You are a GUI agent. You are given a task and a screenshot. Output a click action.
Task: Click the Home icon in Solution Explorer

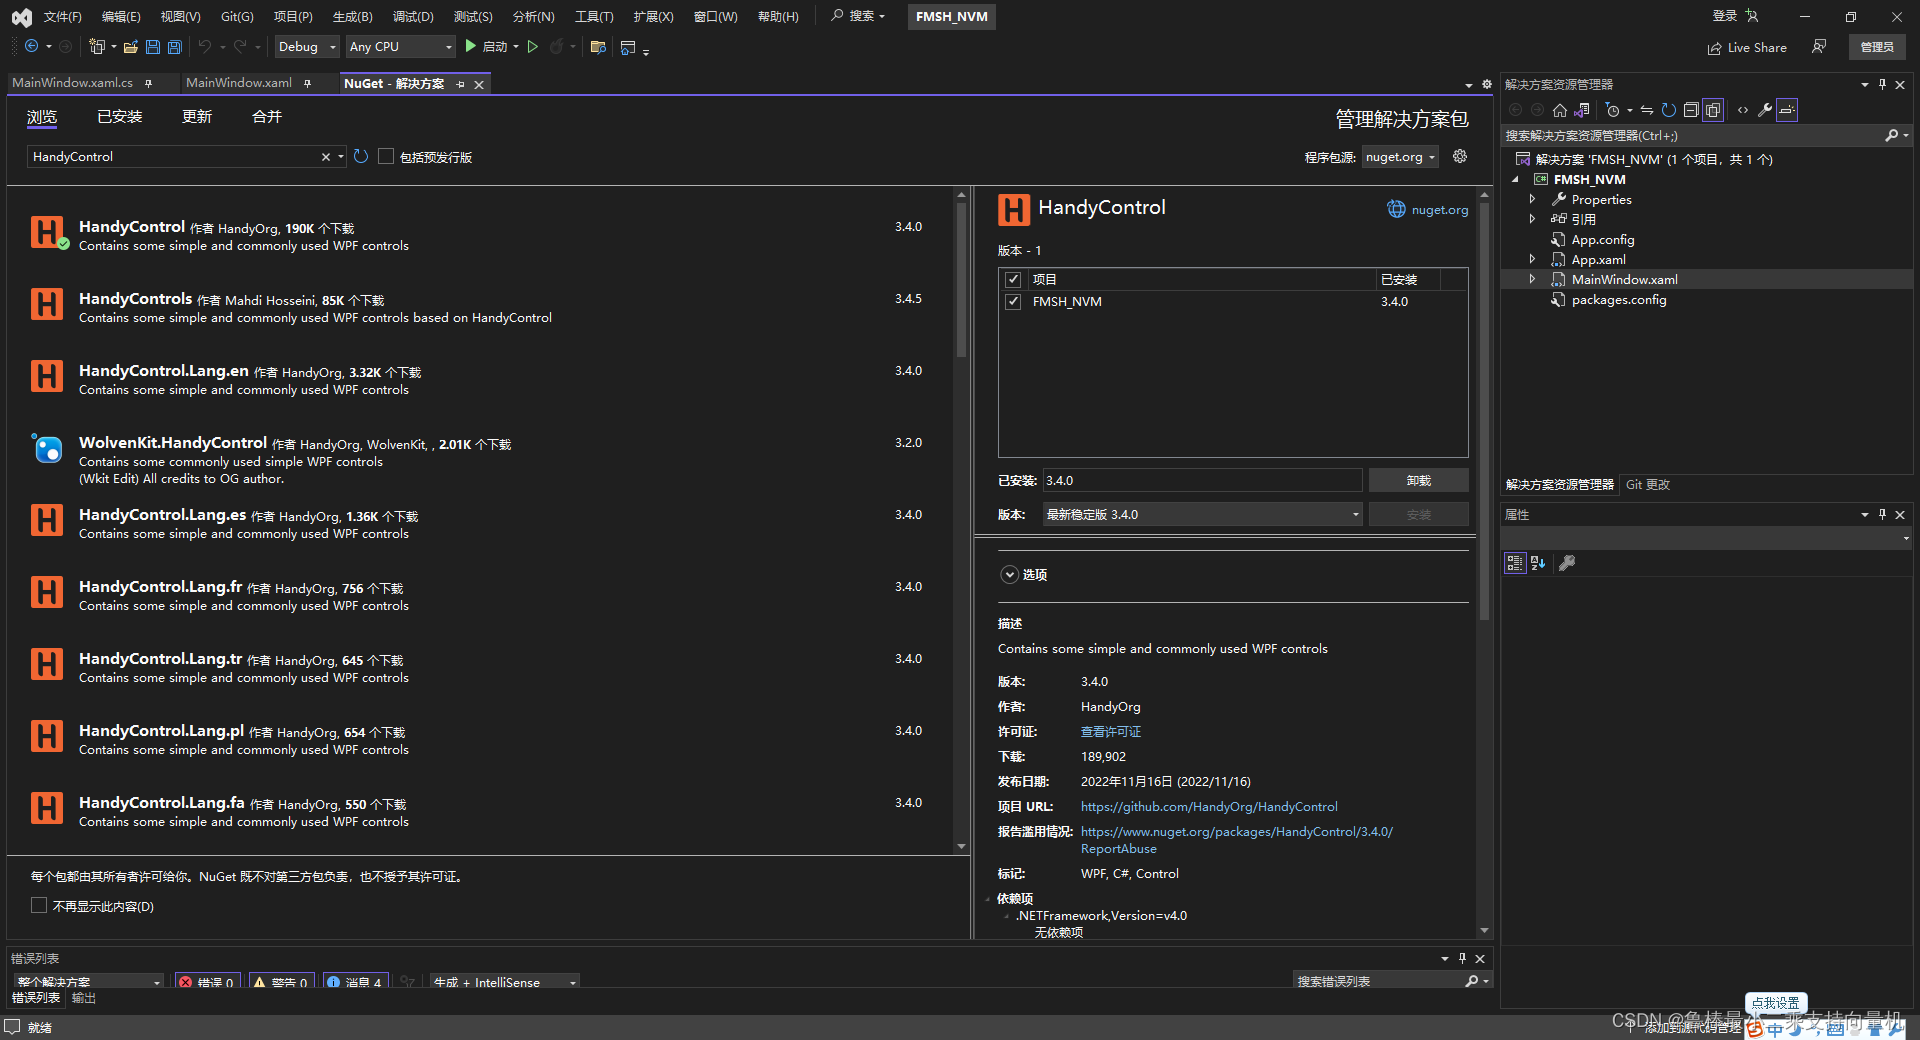(x=1560, y=110)
